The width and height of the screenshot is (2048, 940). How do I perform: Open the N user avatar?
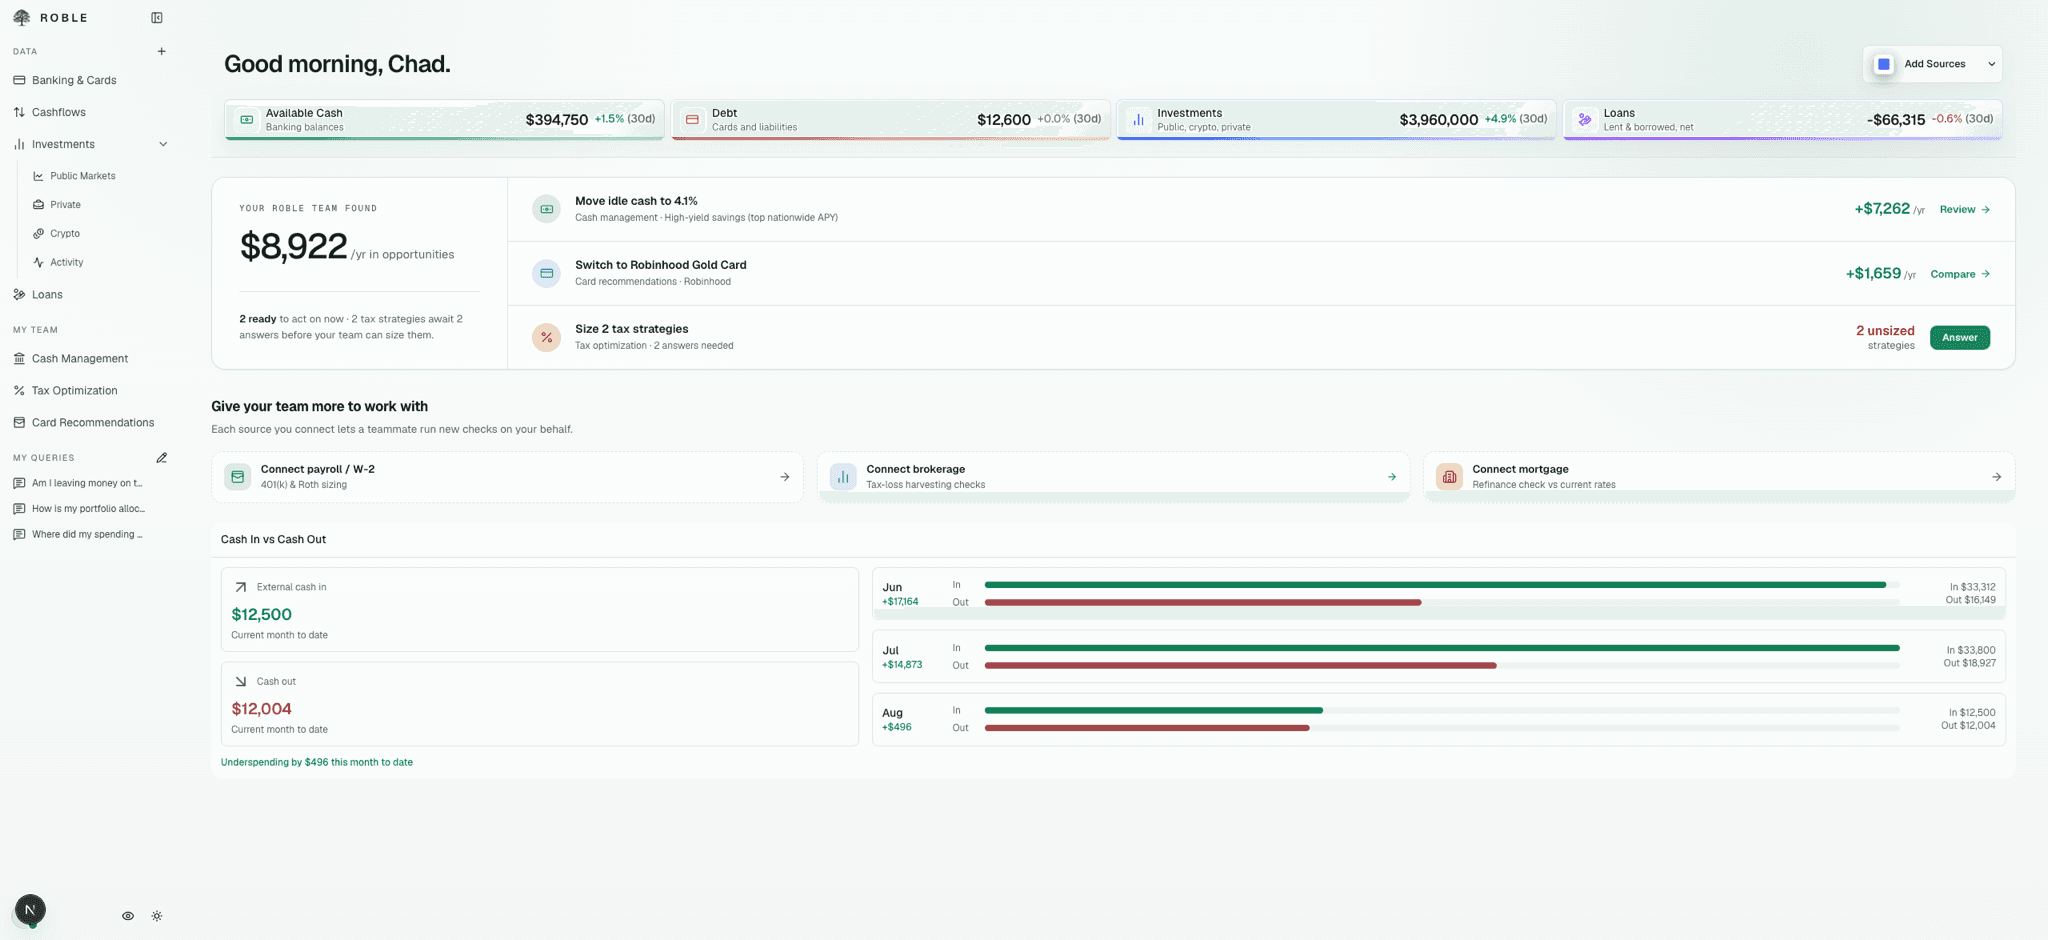point(30,910)
